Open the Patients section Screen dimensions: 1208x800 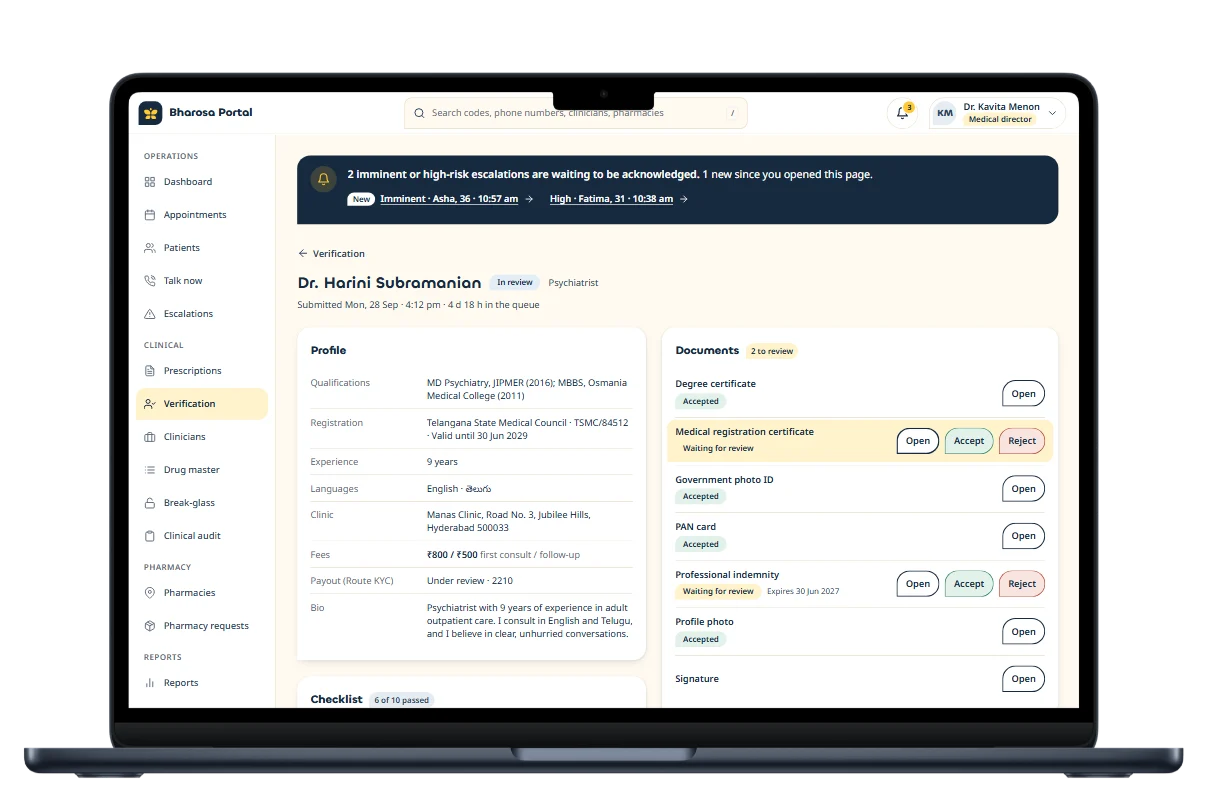click(x=202, y=248)
